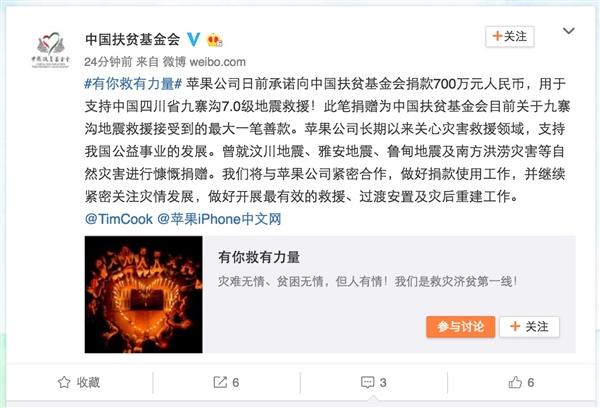The width and height of the screenshot is (600, 408).
Task: Click the repost share icon with 6
Action: [x=220, y=382]
